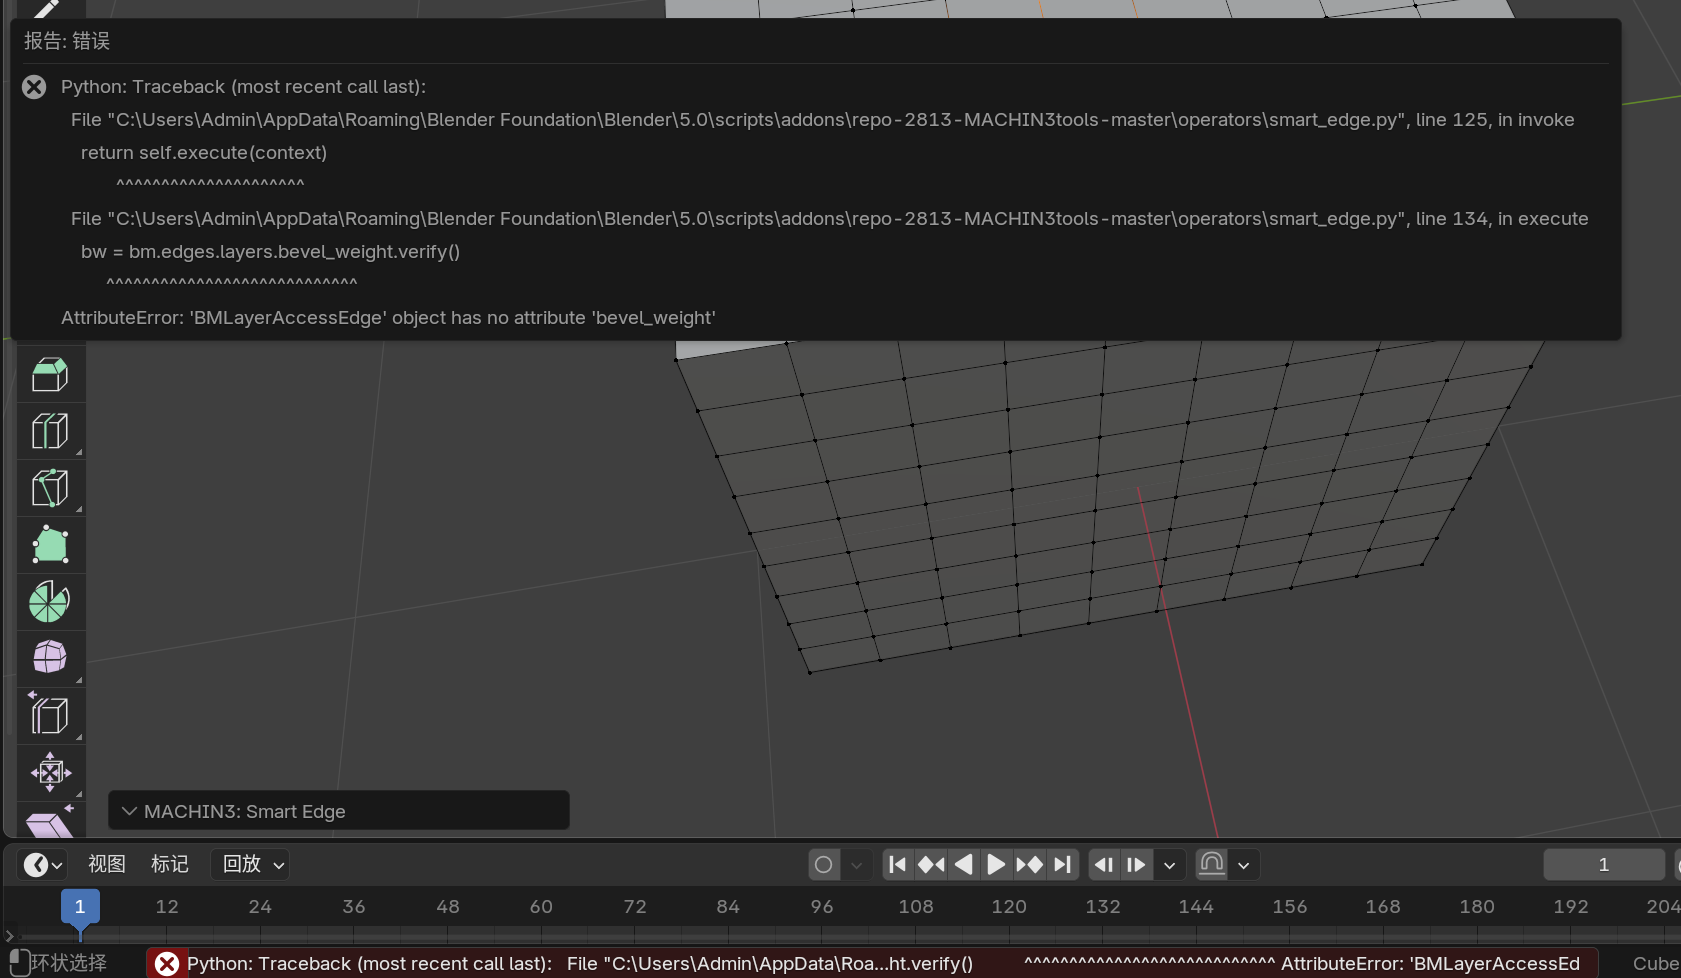The width and height of the screenshot is (1681, 978).
Task: Open the 回放 playback dropdown
Action: click(x=253, y=864)
